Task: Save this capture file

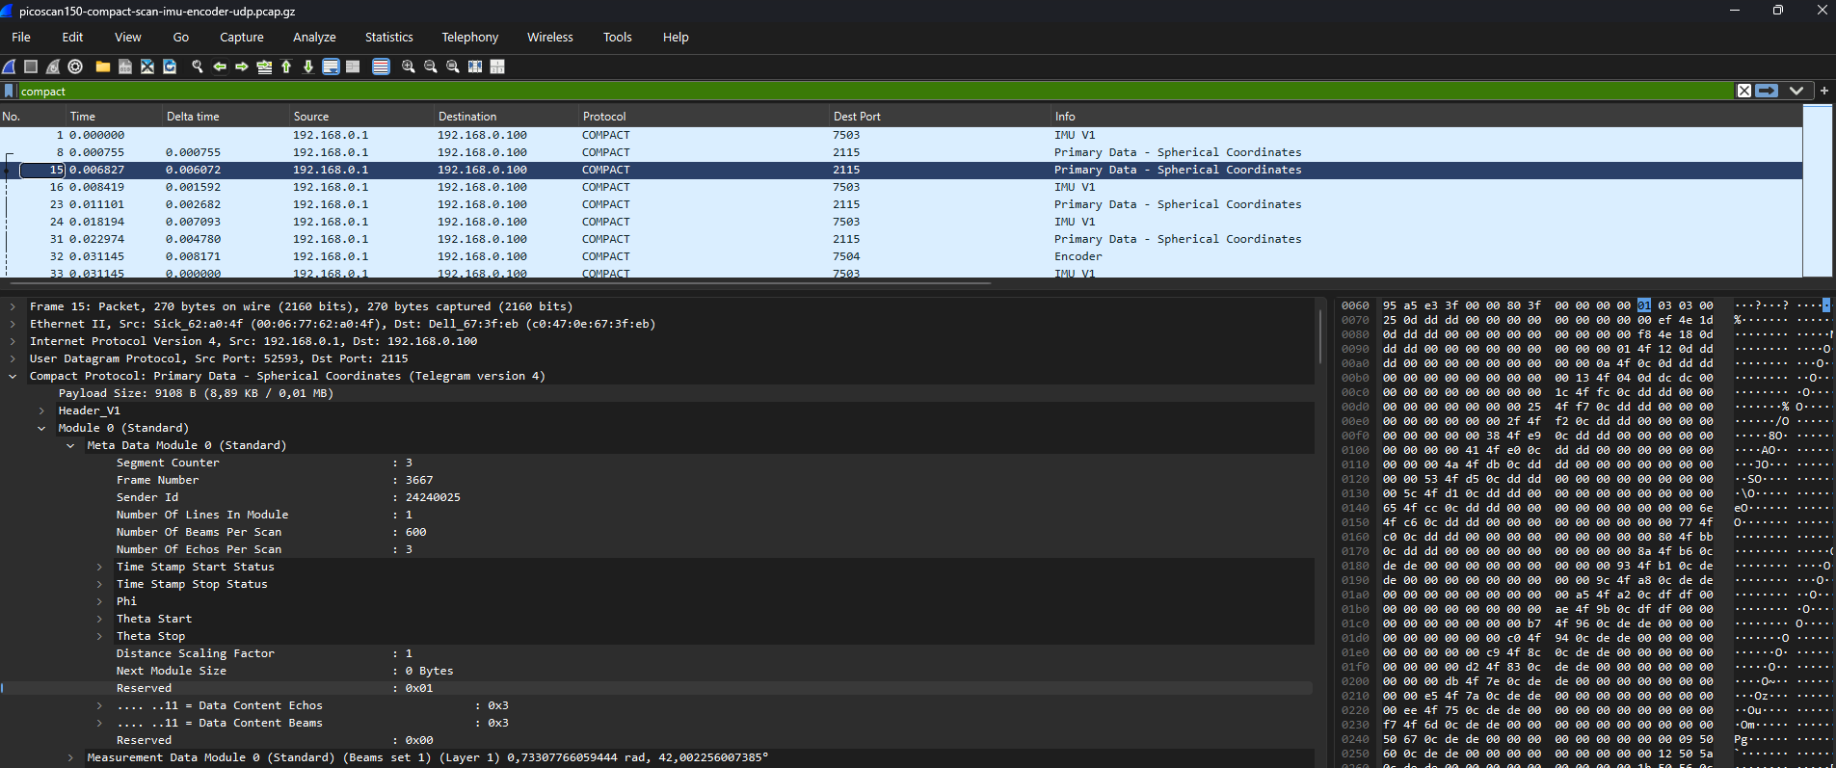Action: [125, 67]
